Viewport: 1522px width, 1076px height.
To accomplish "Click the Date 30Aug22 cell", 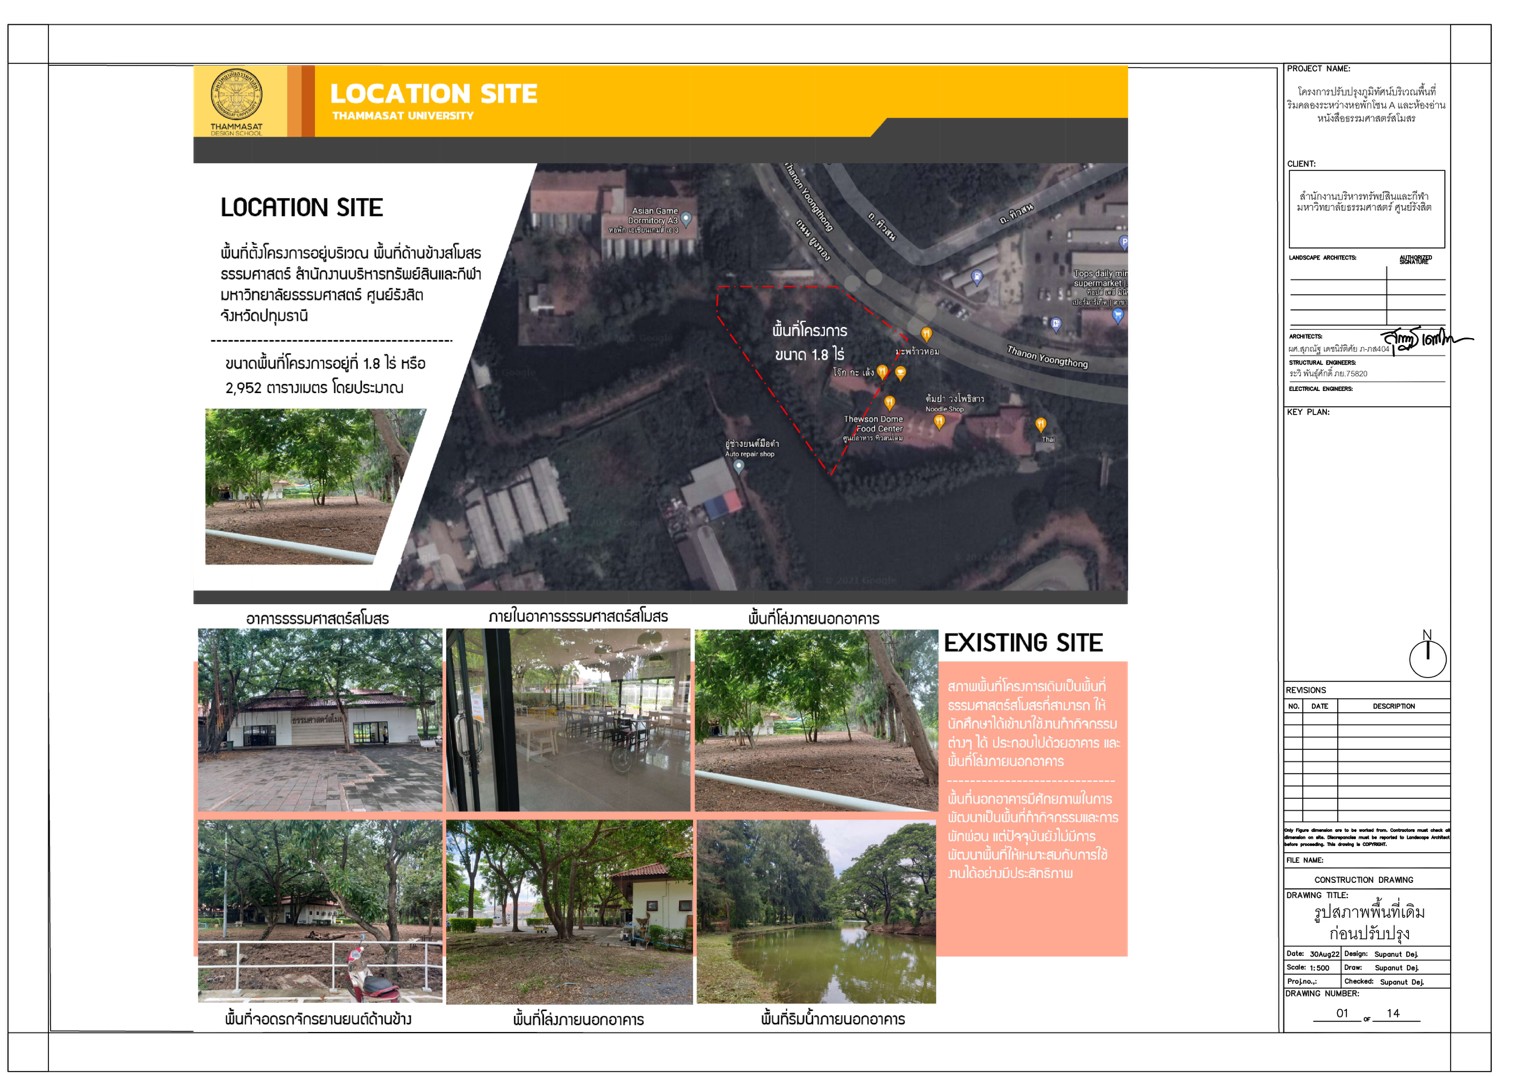I will (1312, 954).
